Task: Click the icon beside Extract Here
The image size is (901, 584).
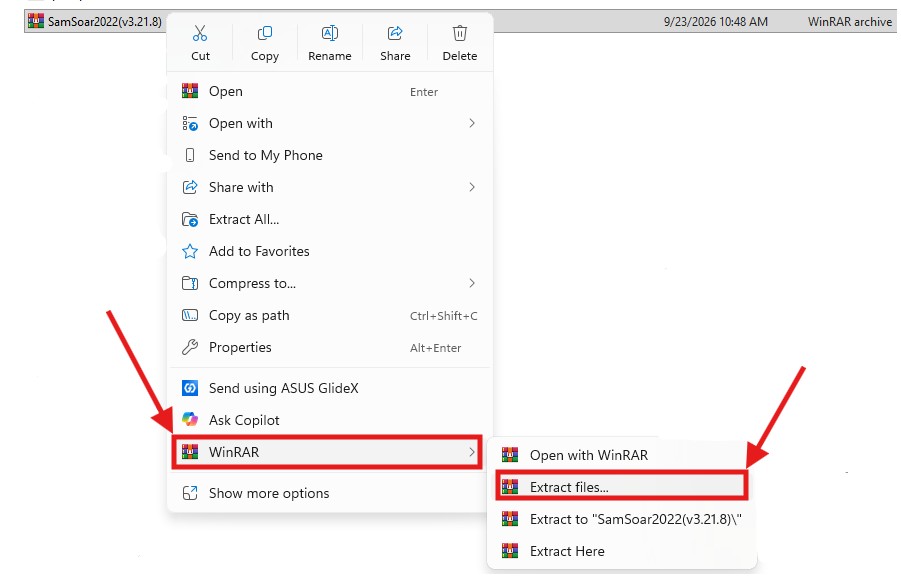Action: click(x=510, y=551)
